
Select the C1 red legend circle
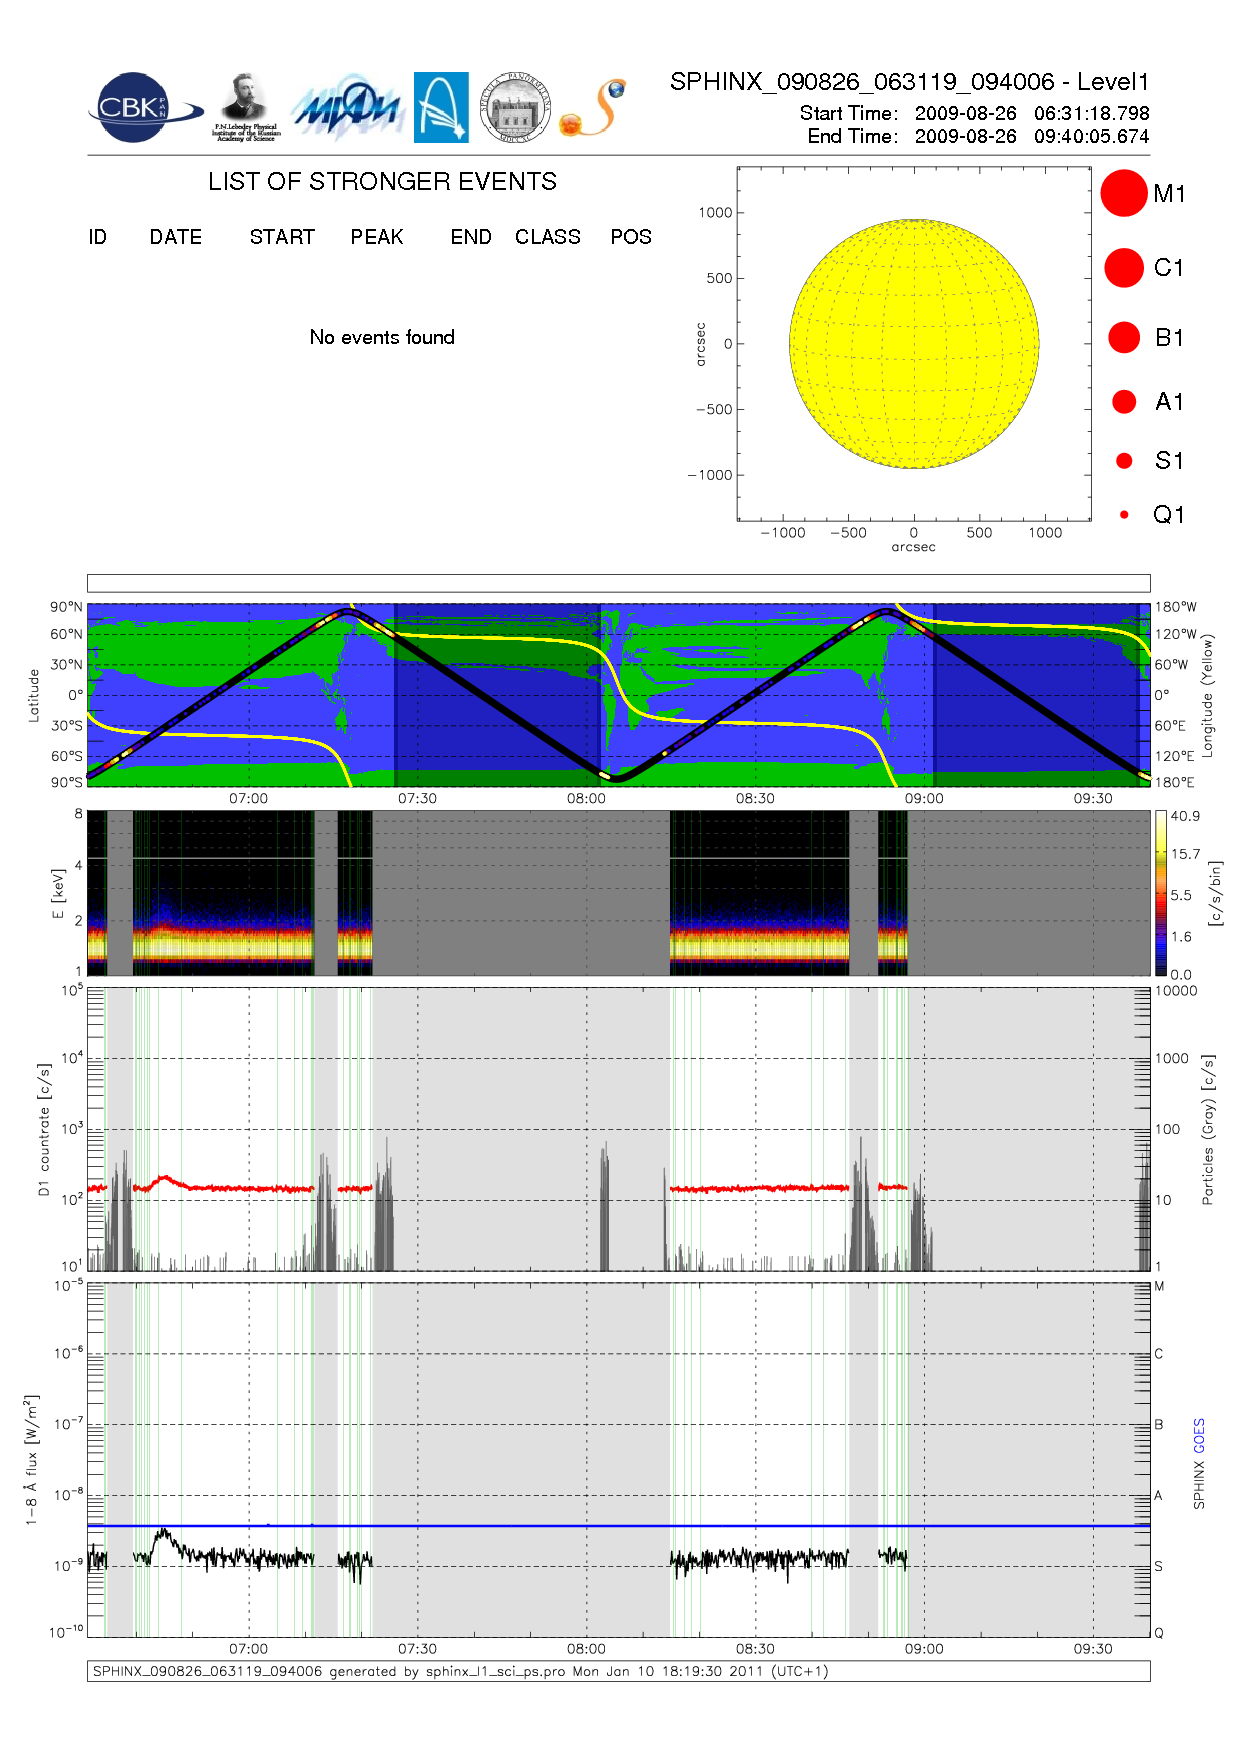pos(1123,268)
